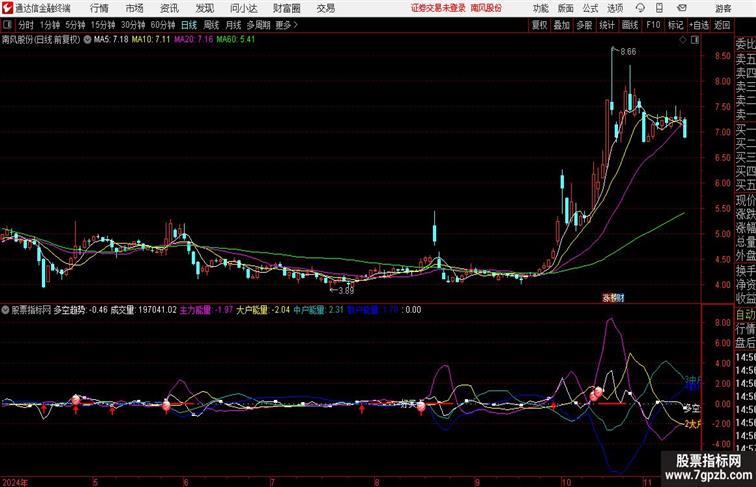Click the 证券交易未登录 login link
Viewport: 756px width, 487px height.
click(438, 8)
